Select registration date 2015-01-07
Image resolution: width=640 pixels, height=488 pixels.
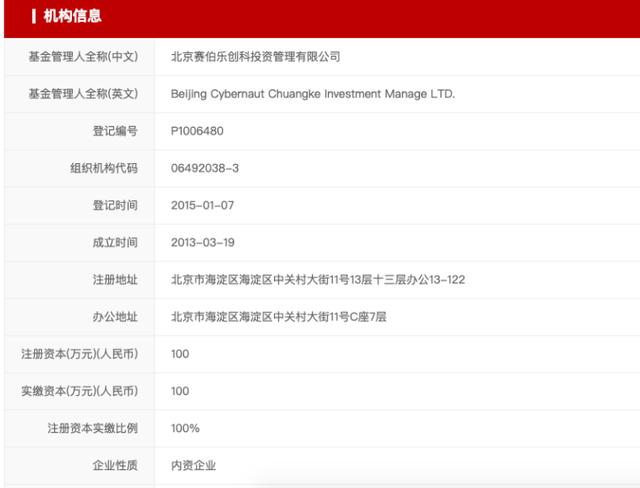[x=202, y=205]
